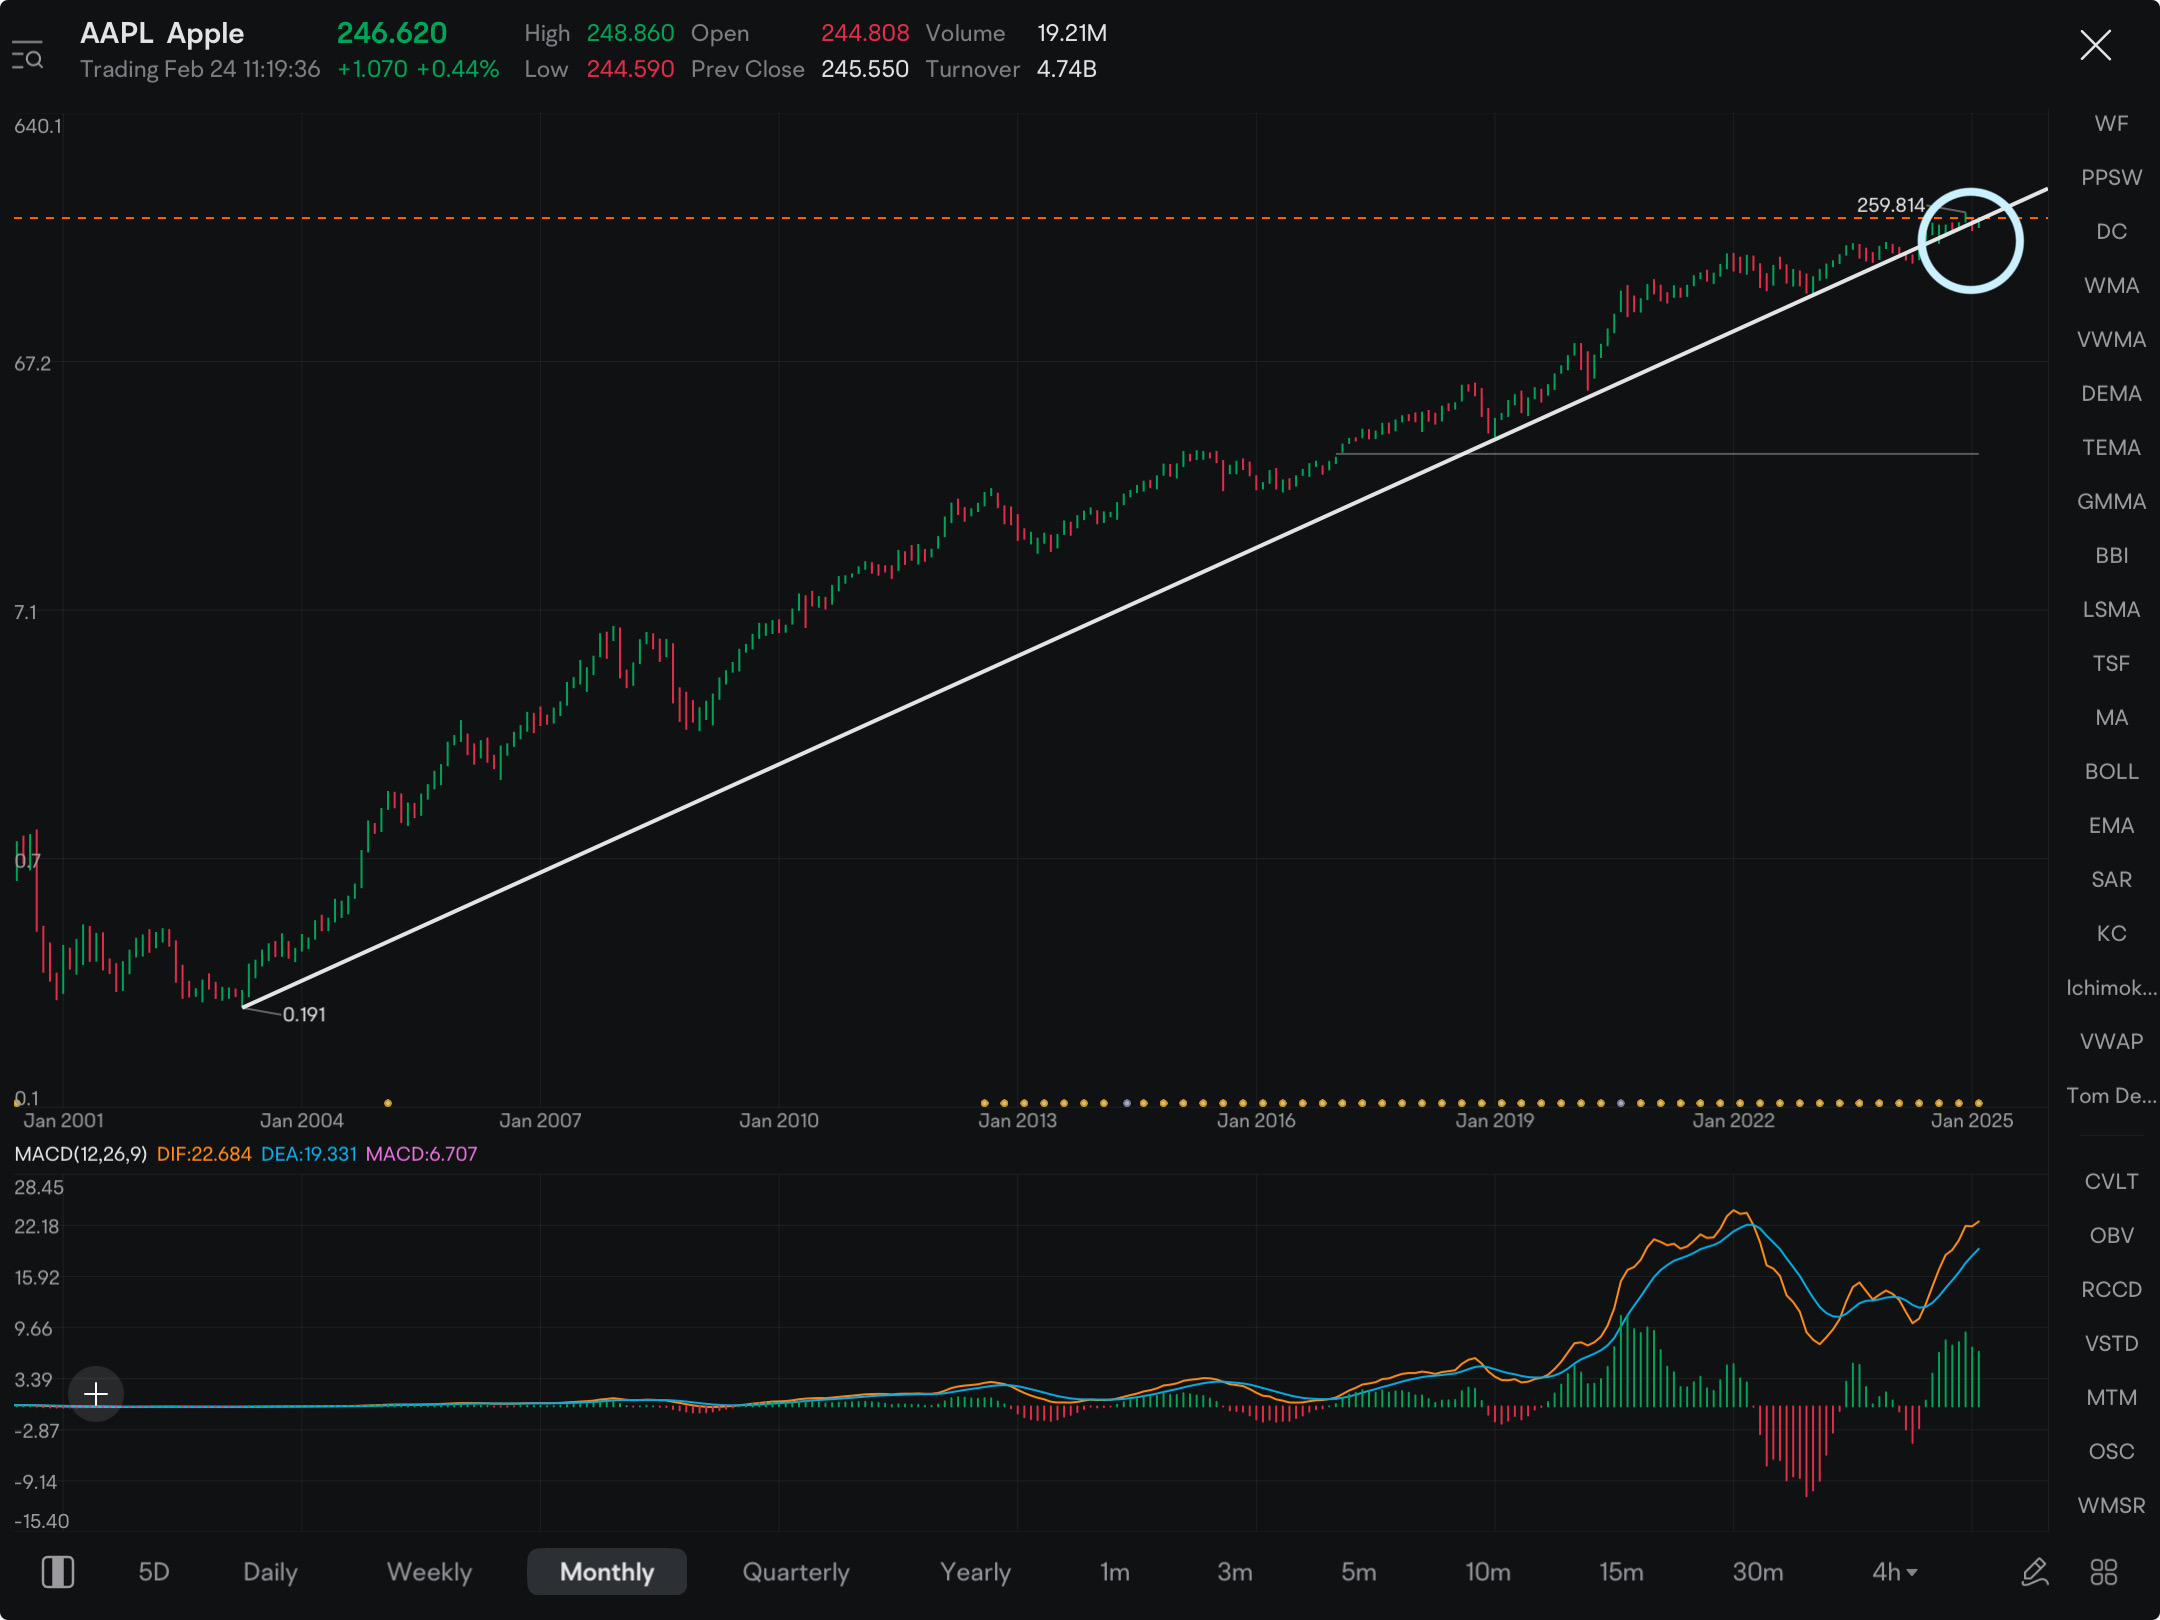Viewport: 2160px width, 1620px height.
Task: Click the MACD(12,26,9) indicator label
Action: (x=81, y=1153)
